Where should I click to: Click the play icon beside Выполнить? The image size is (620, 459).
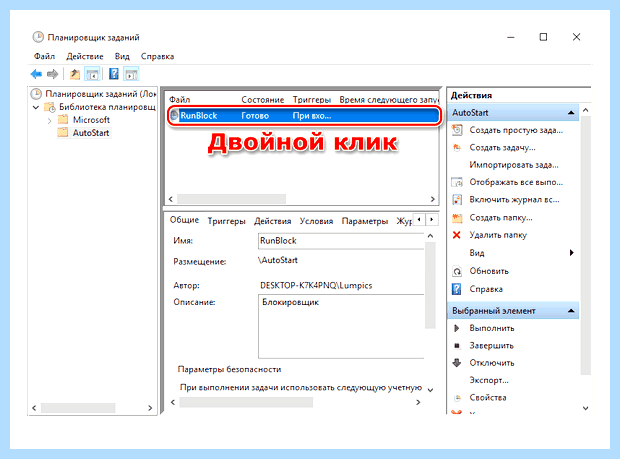[457, 328]
